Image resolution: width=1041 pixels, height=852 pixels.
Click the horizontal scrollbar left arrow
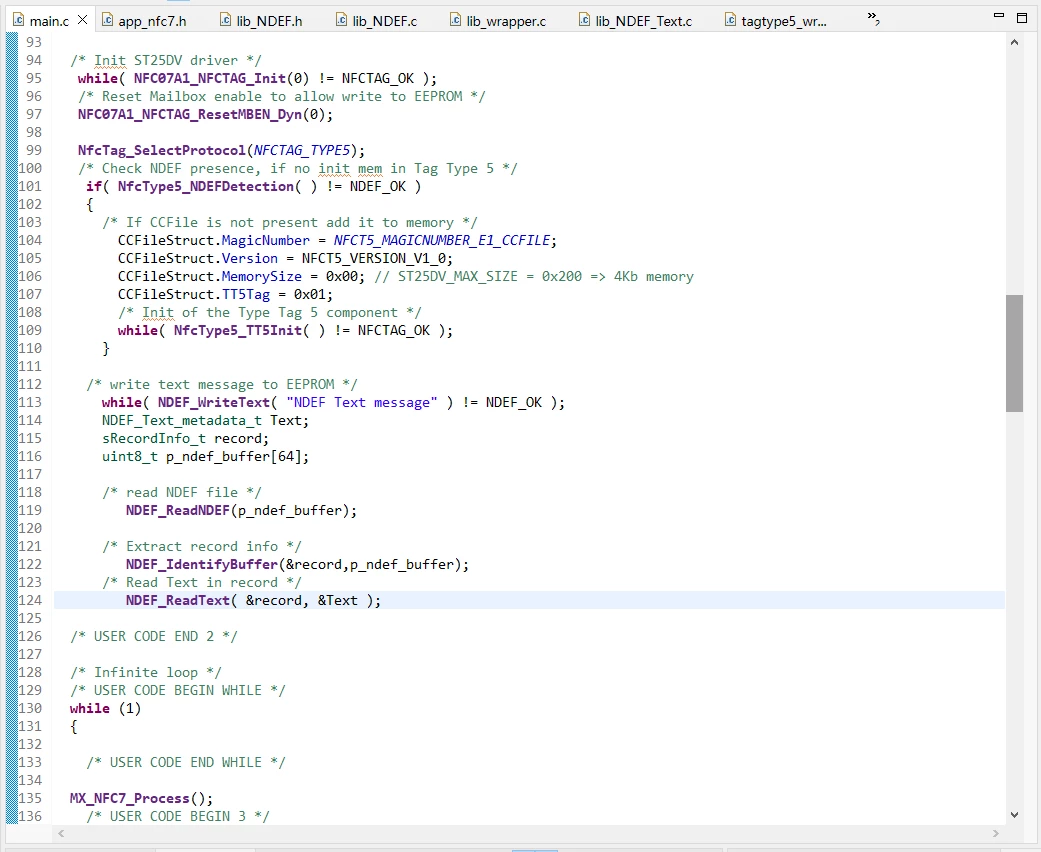coord(61,833)
